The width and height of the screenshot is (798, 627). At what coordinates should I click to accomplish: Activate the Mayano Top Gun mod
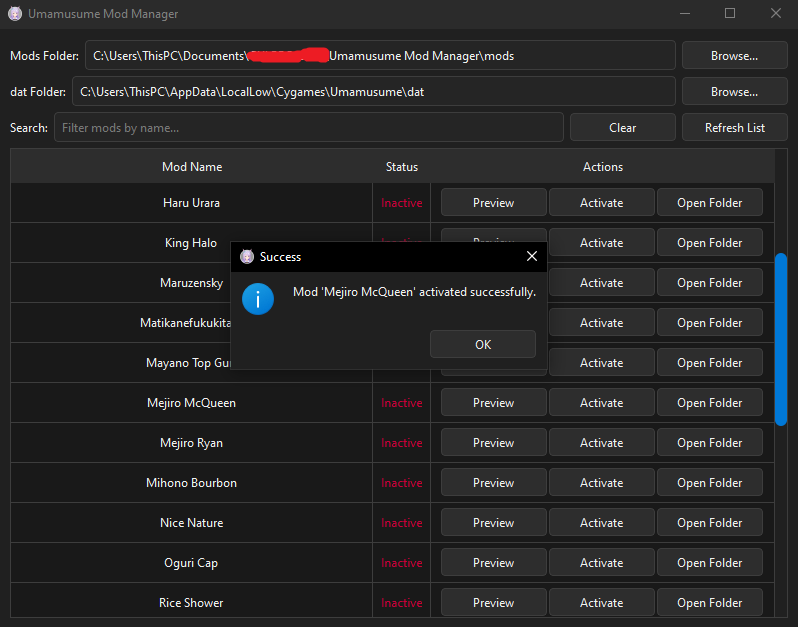(602, 363)
